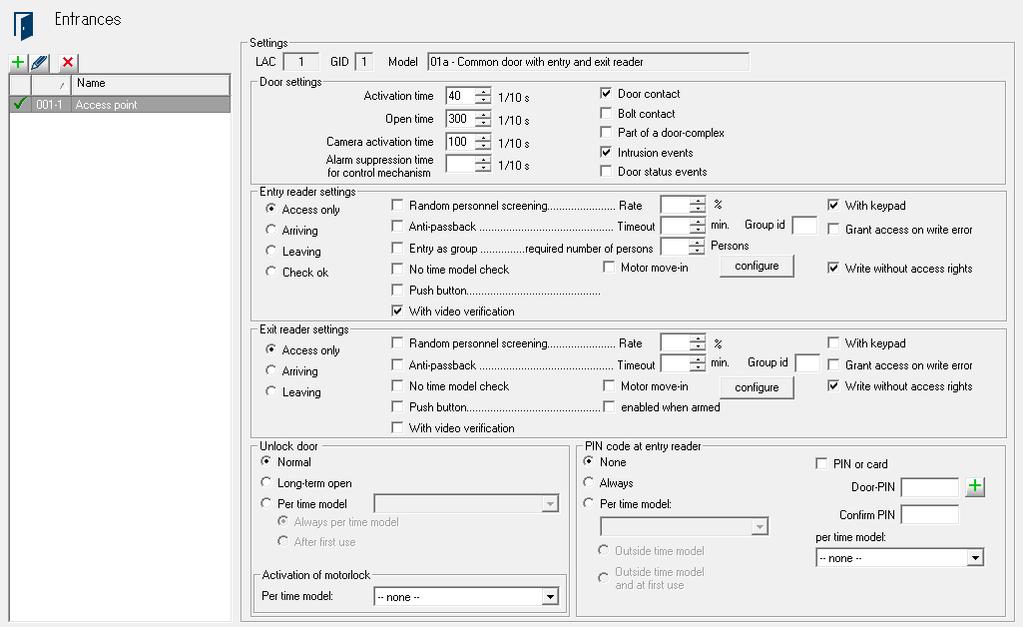Click the Open time value field

click(461, 119)
